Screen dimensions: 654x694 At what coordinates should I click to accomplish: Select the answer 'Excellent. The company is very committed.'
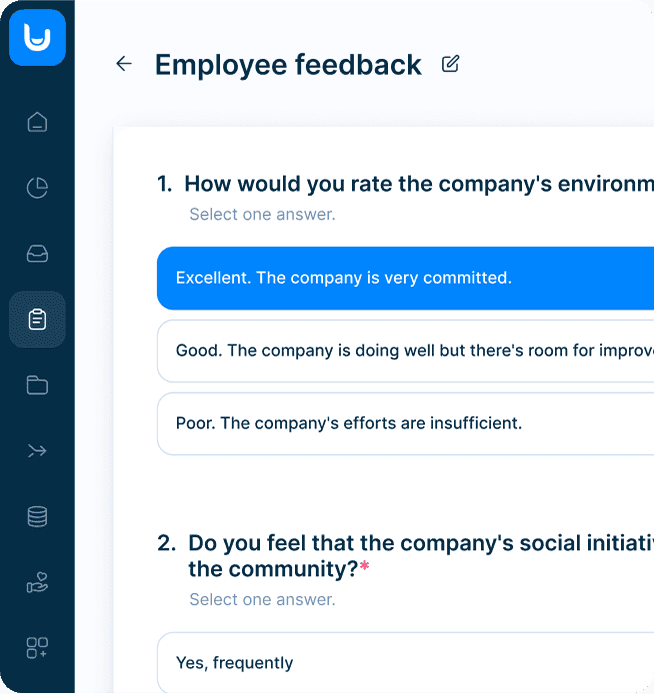point(405,278)
